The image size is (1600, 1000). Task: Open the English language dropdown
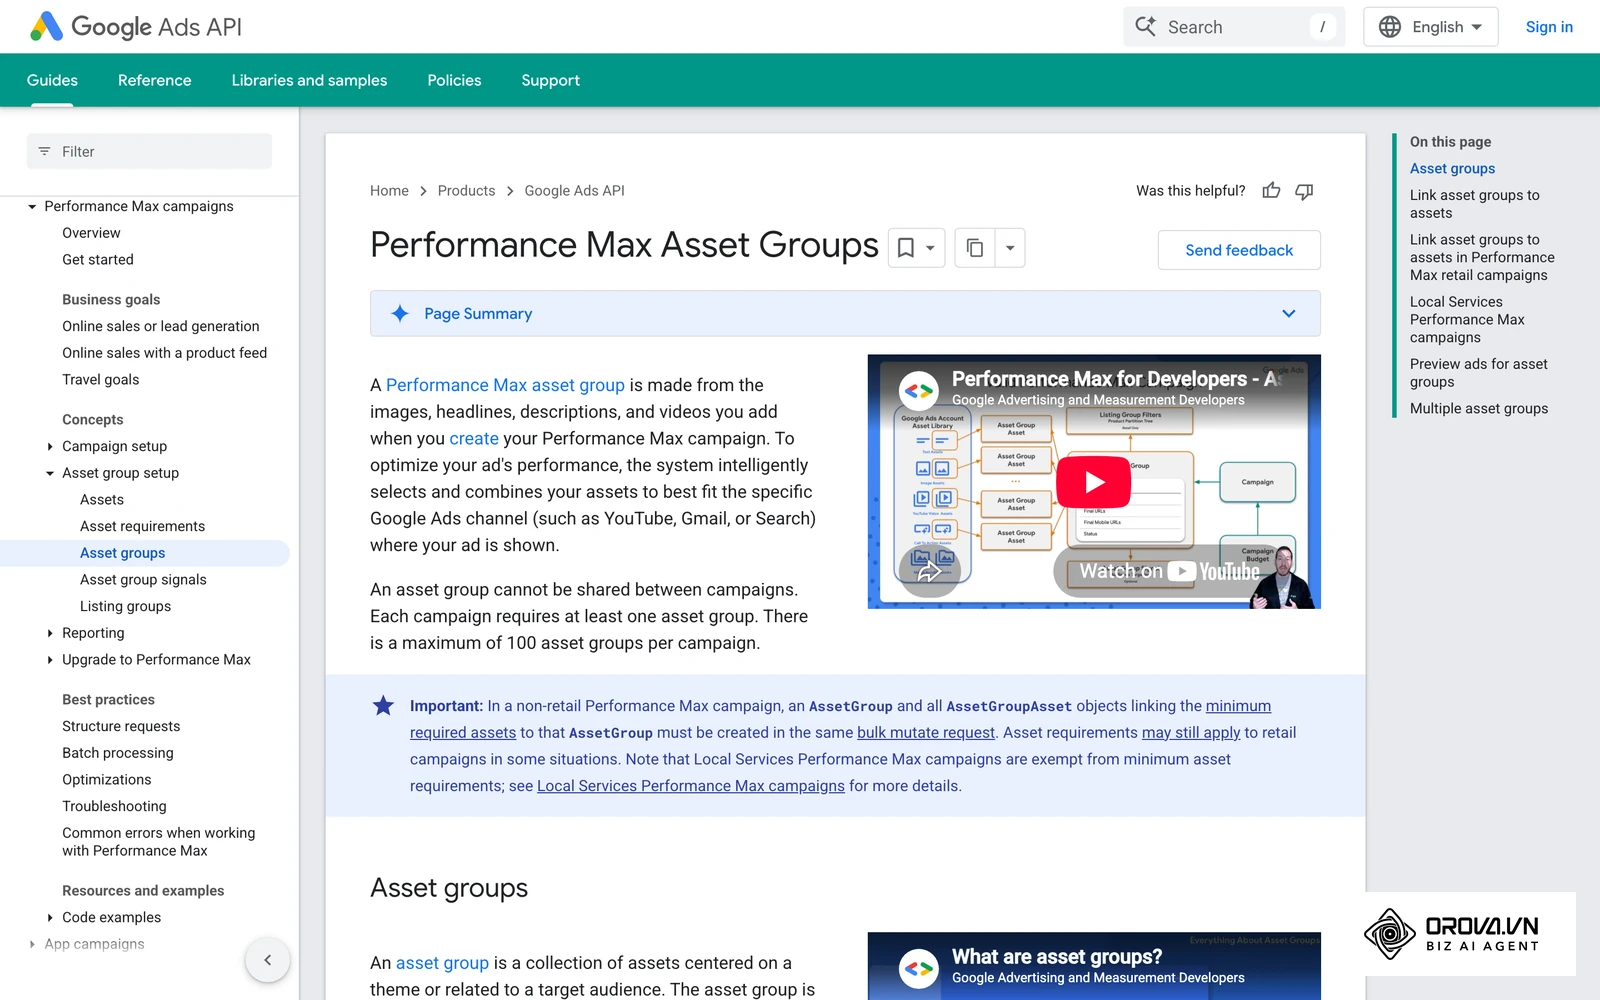pos(1431,27)
